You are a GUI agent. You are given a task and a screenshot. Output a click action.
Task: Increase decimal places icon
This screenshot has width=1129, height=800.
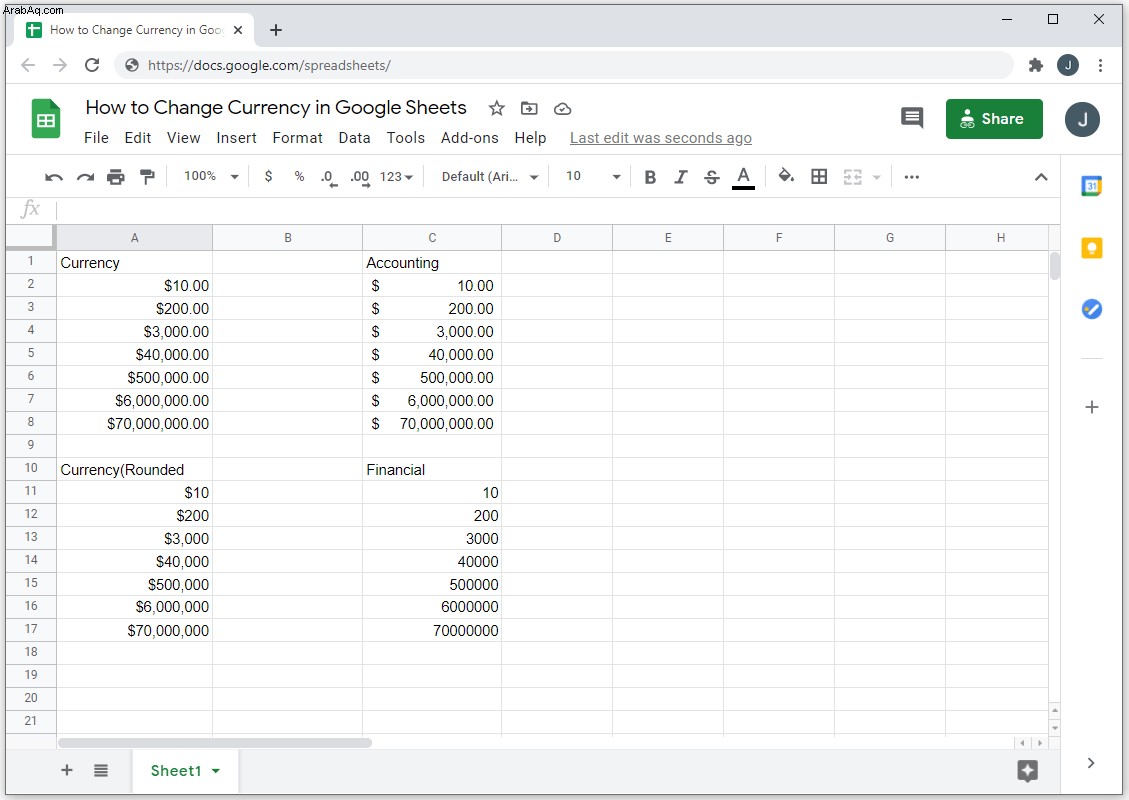click(x=360, y=178)
